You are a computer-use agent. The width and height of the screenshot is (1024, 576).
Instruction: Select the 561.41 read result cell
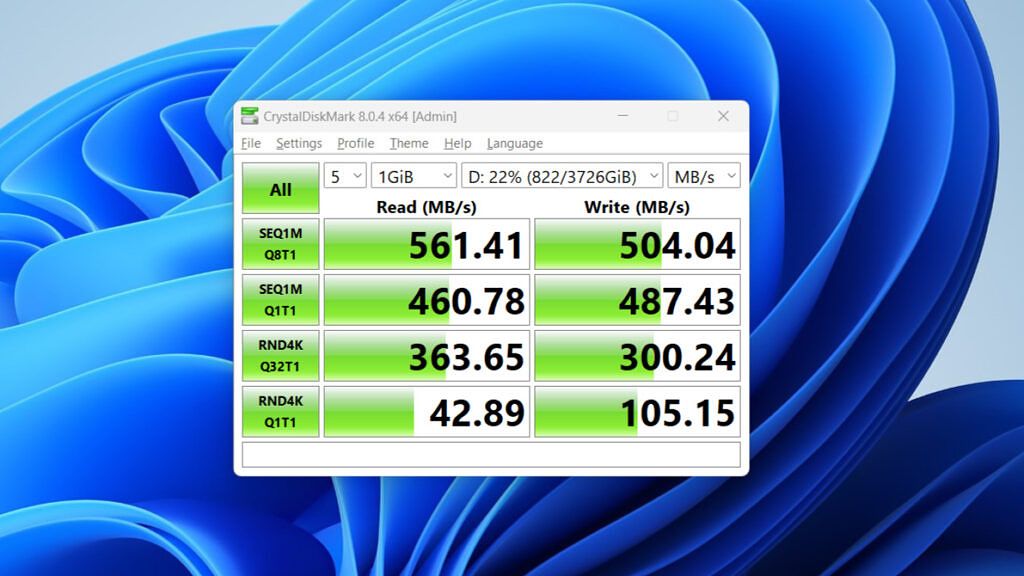click(427, 243)
